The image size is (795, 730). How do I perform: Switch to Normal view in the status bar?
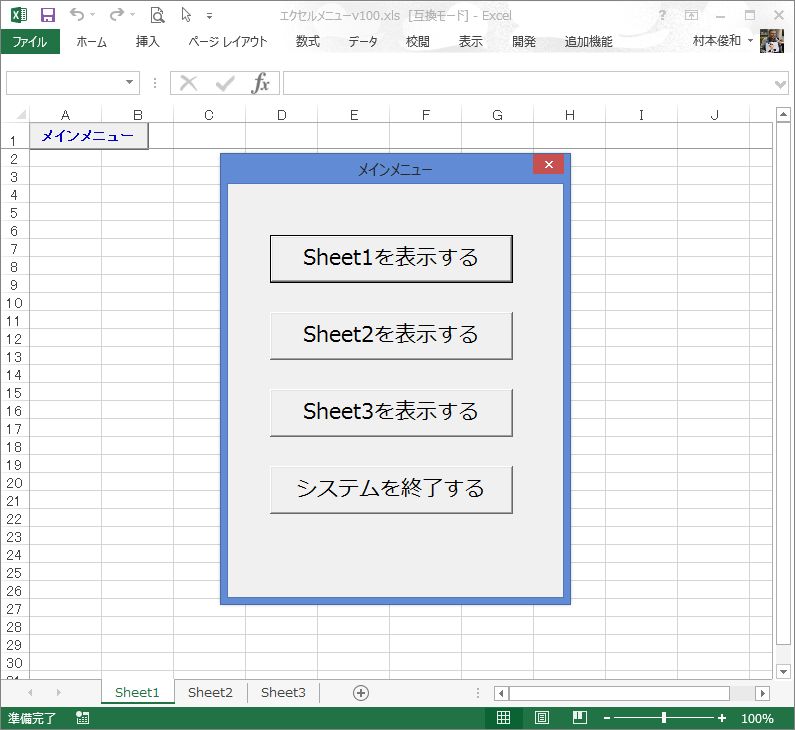click(x=504, y=718)
